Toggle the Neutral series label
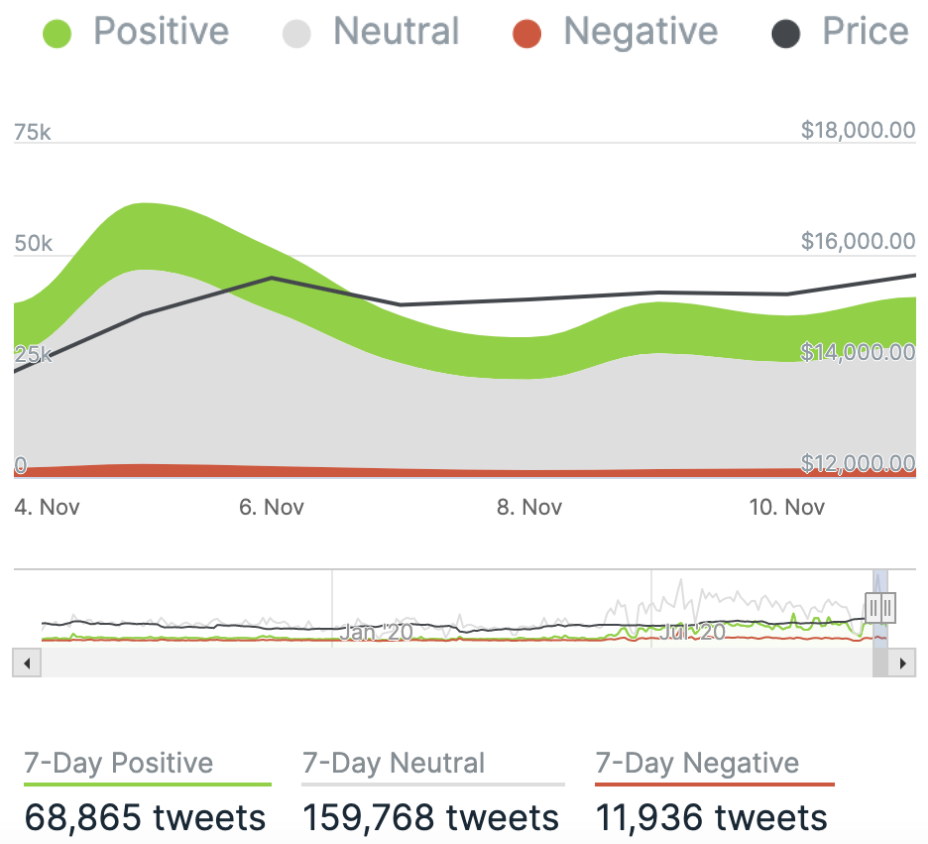 coord(396,32)
